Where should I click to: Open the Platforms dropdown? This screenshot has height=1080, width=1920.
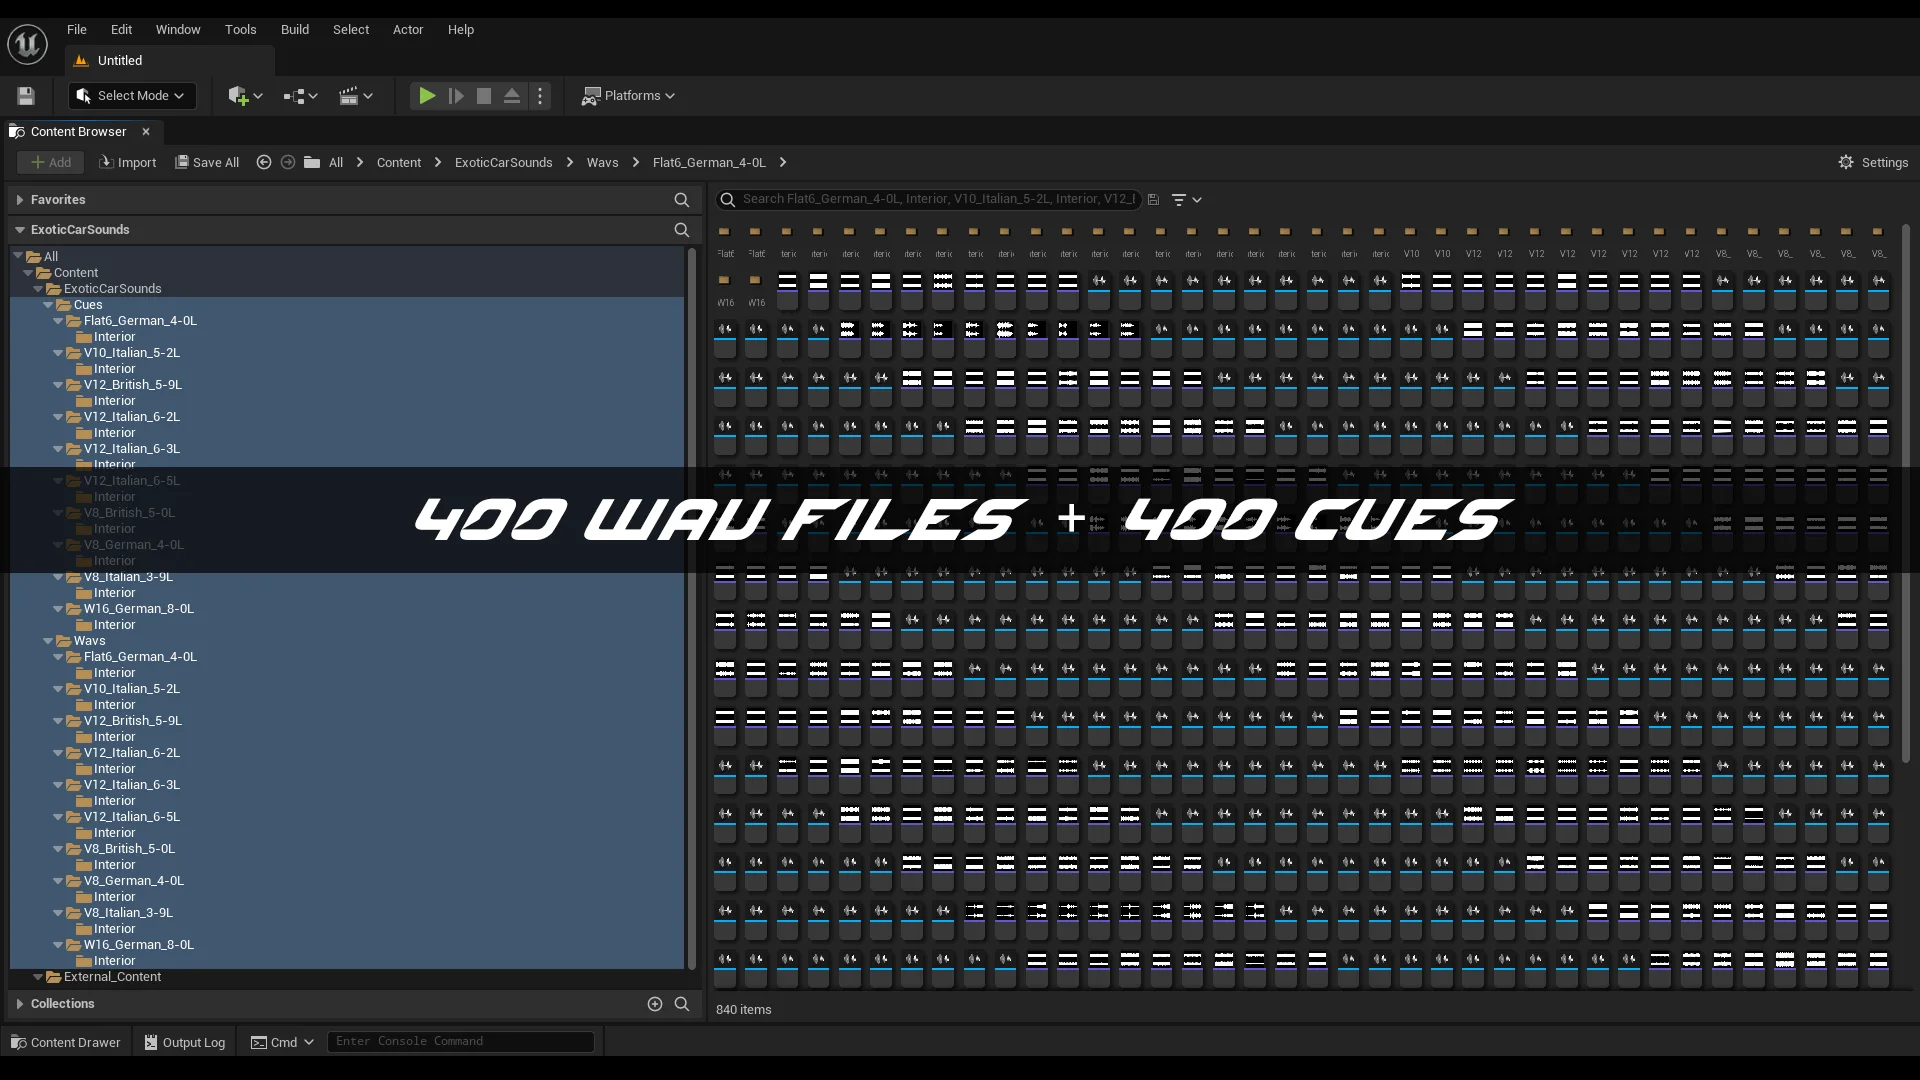coord(628,96)
